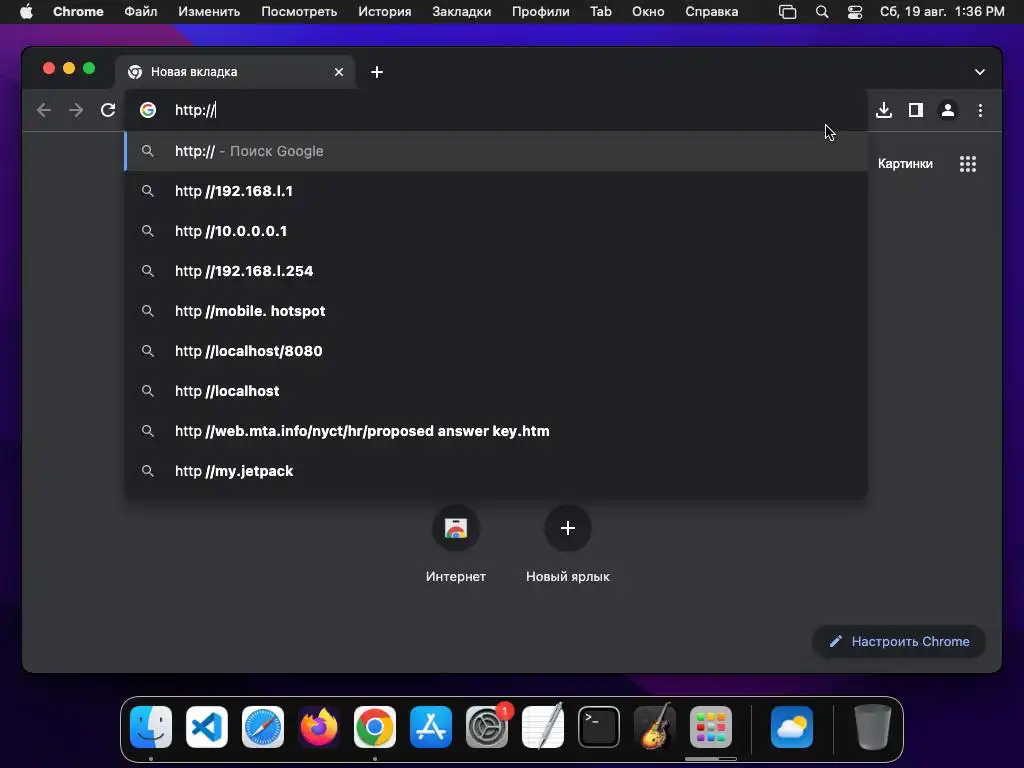The width and height of the screenshot is (1024, 768).
Task: Open the Google apps grid
Action: pyautogui.click(x=968, y=164)
